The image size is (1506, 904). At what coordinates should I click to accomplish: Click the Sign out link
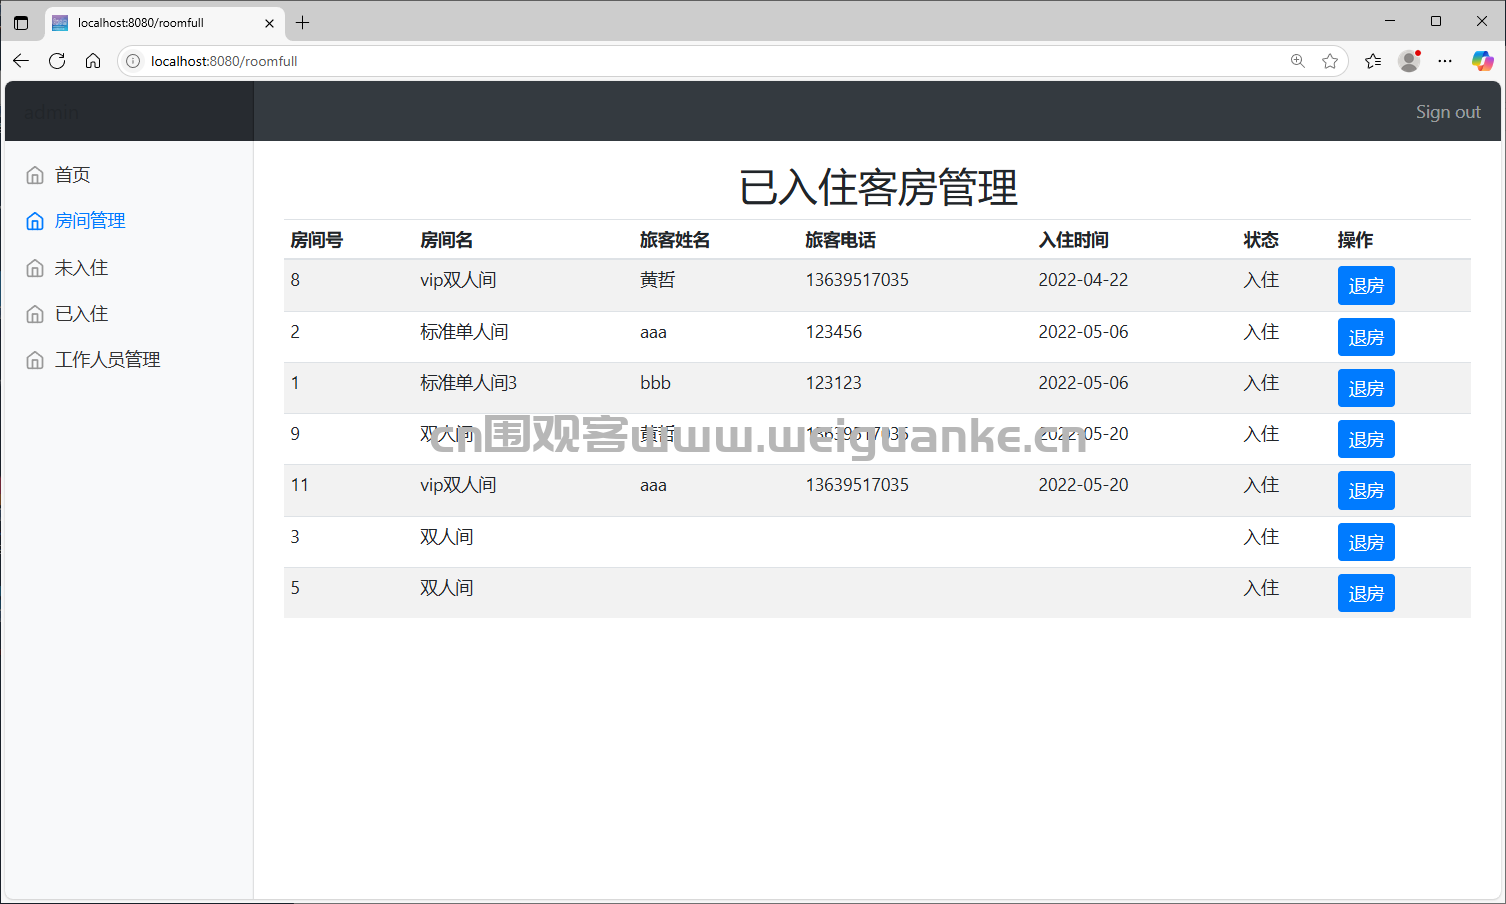click(x=1448, y=111)
